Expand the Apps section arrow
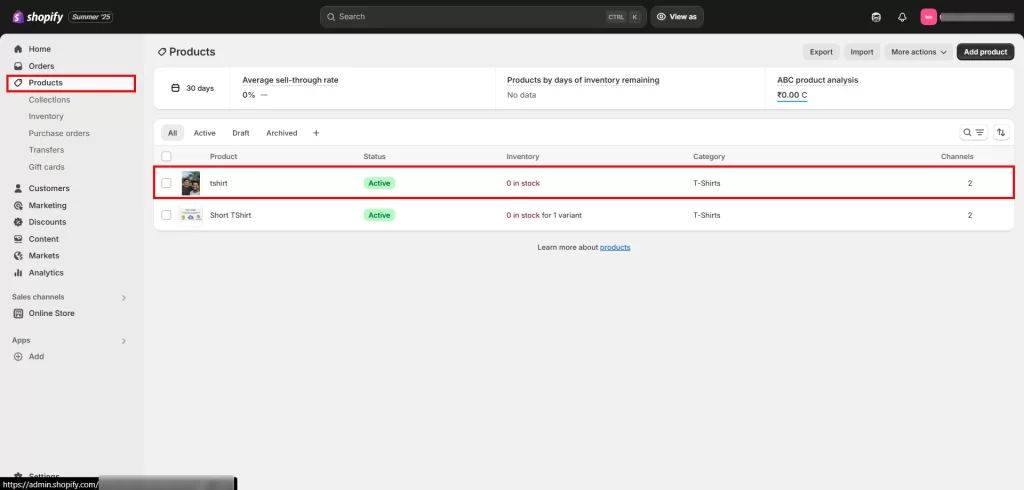Viewport: 1024px width, 490px height. click(x=124, y=340)
